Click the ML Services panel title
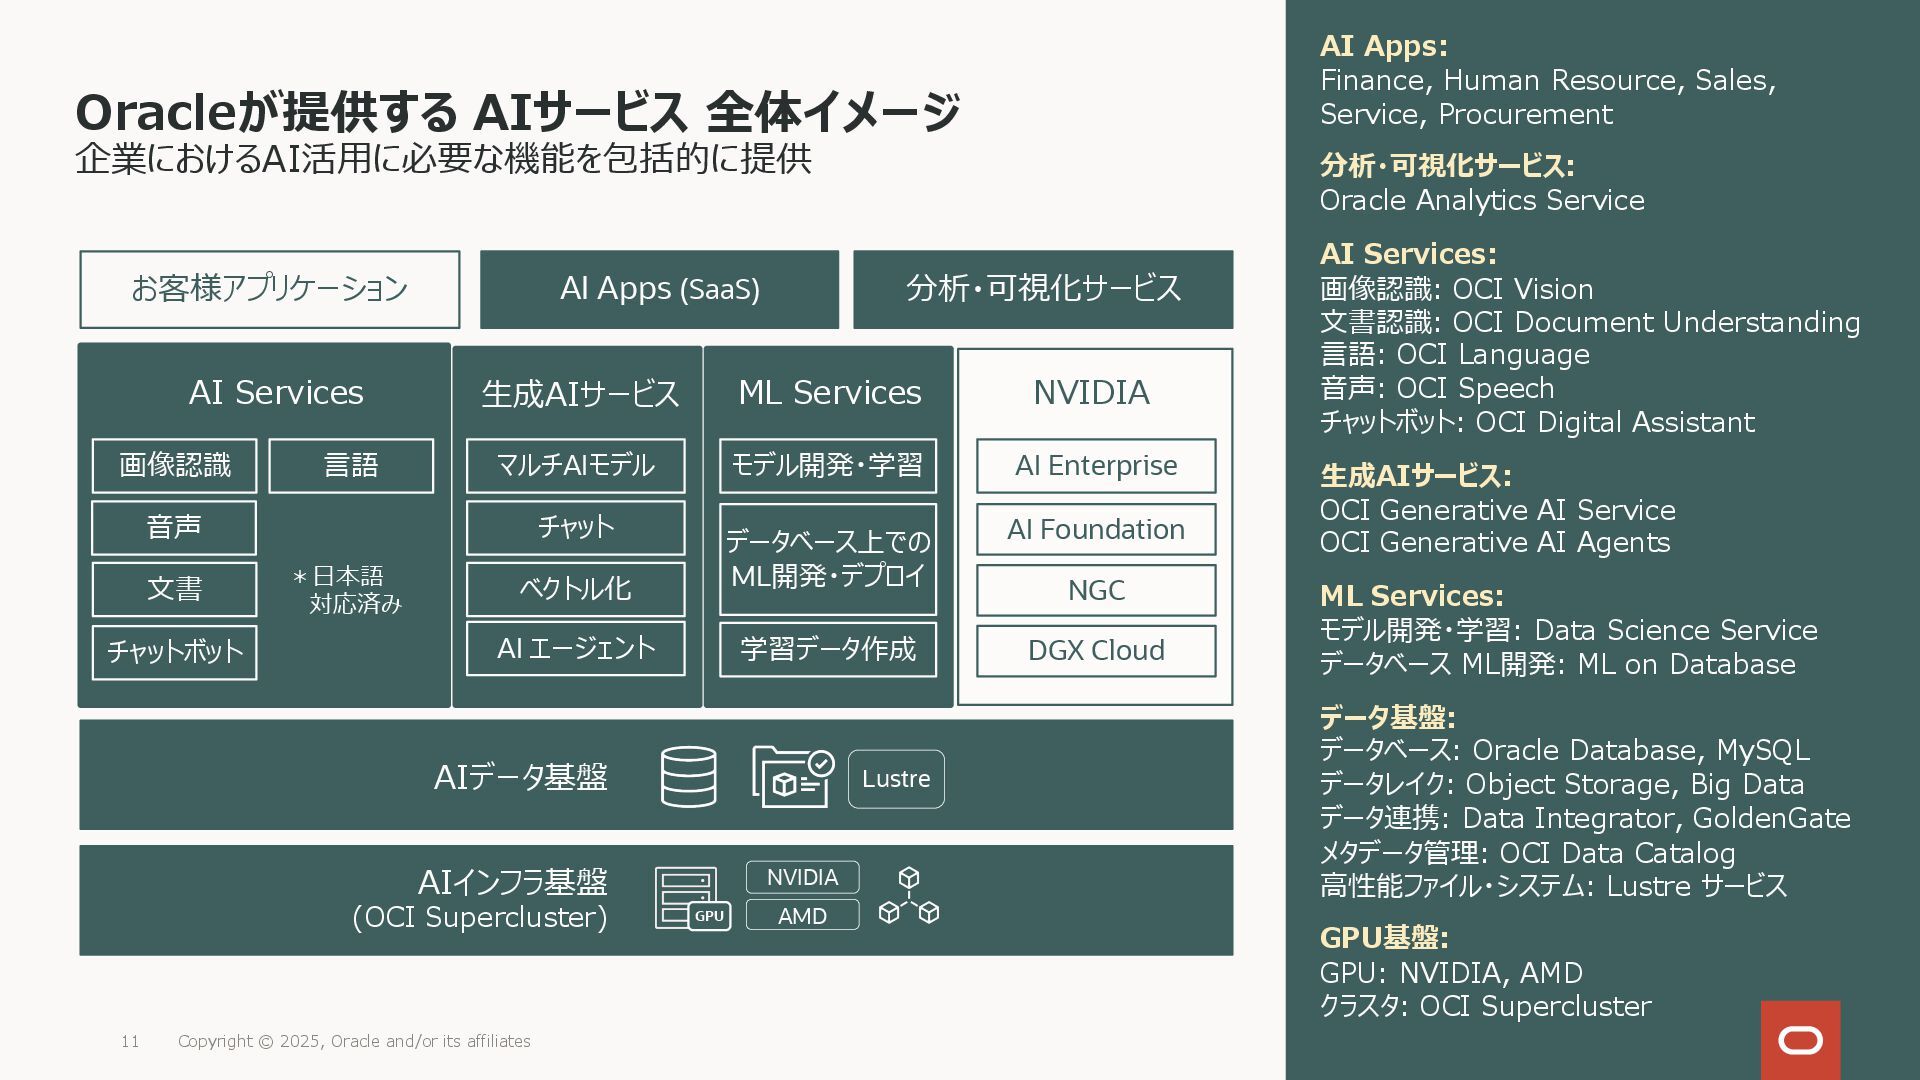Viewport: 1920px width, 1080px height. [x=829, y=392]
